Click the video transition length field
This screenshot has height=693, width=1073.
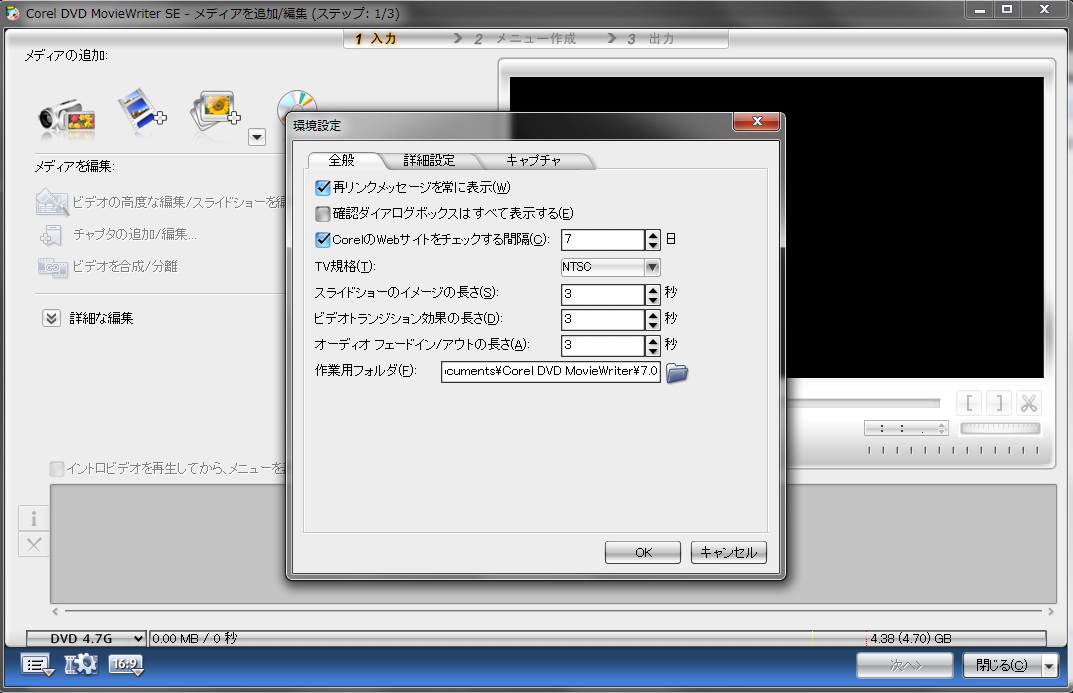click(603, 319)
